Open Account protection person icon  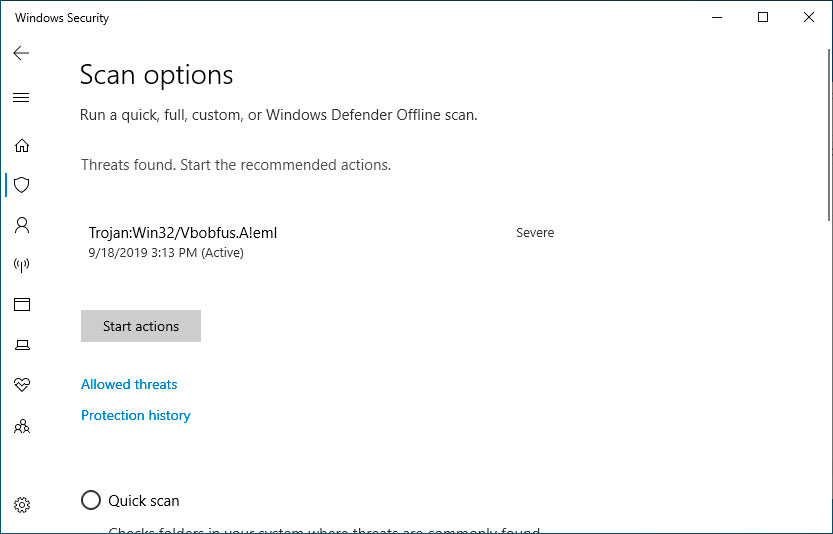21,225
